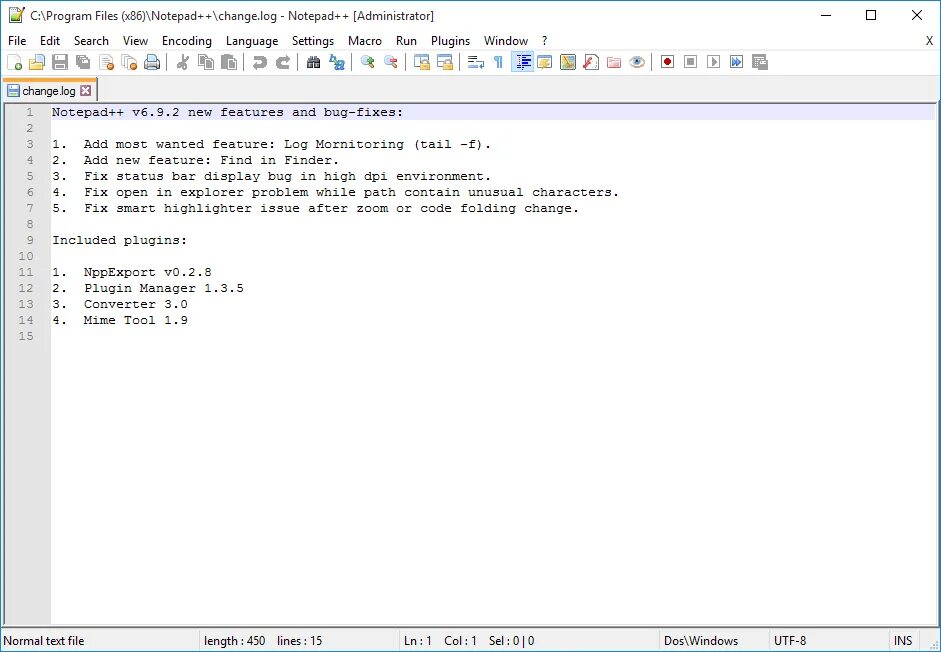
Task: Click the Redo arrow icon
Action: (283, 62)
